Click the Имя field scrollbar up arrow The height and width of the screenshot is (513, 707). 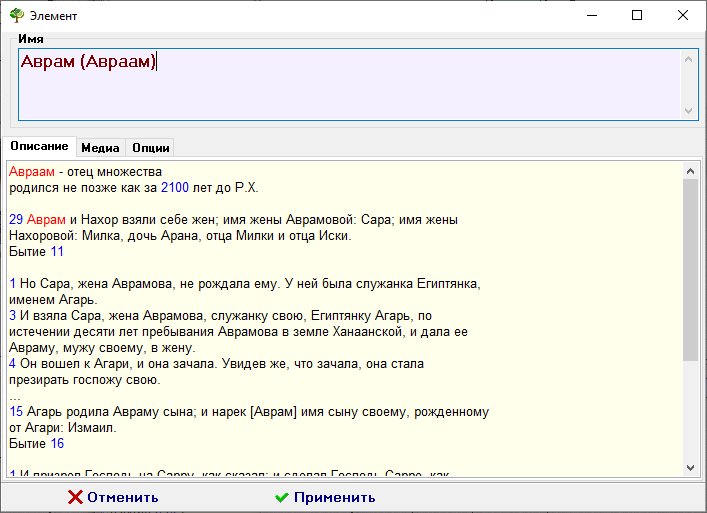click(688, 59)
